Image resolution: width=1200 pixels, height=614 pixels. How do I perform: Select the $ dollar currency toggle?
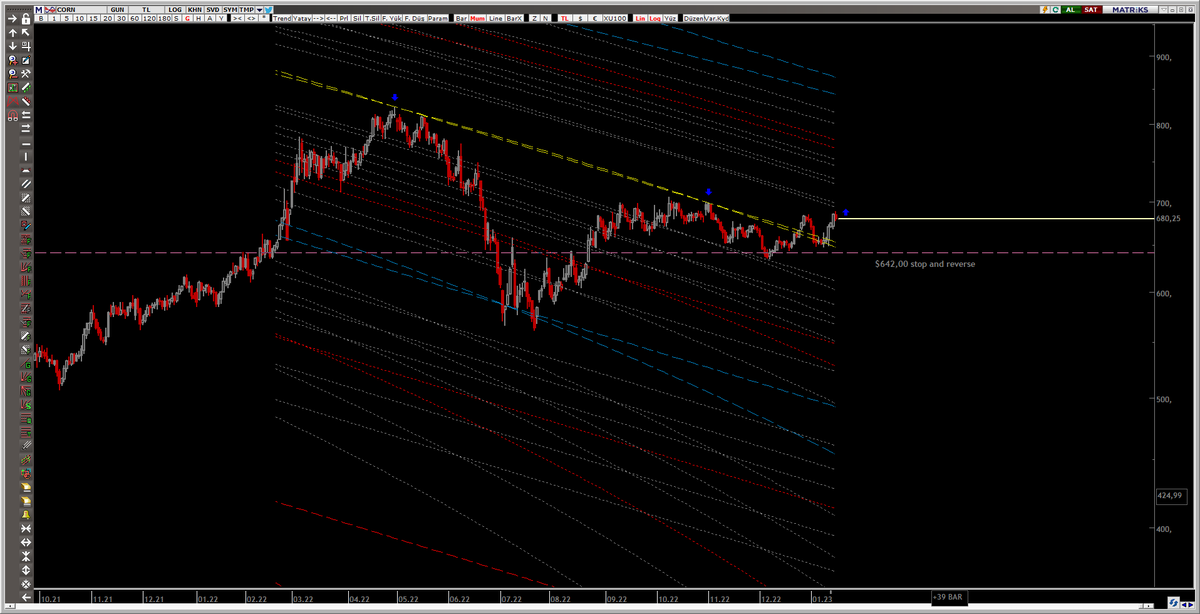(x=580, y=19)
